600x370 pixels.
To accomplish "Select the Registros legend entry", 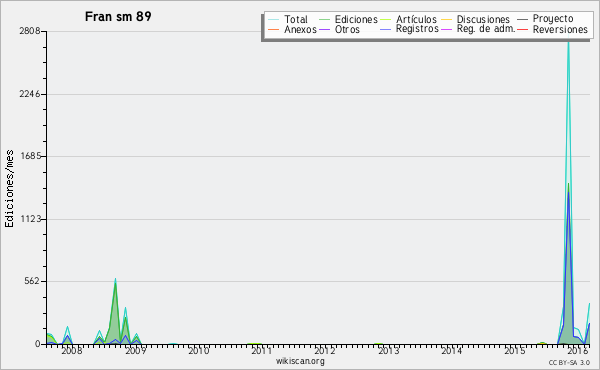I will pyautogui.click(x=417, y=29).
